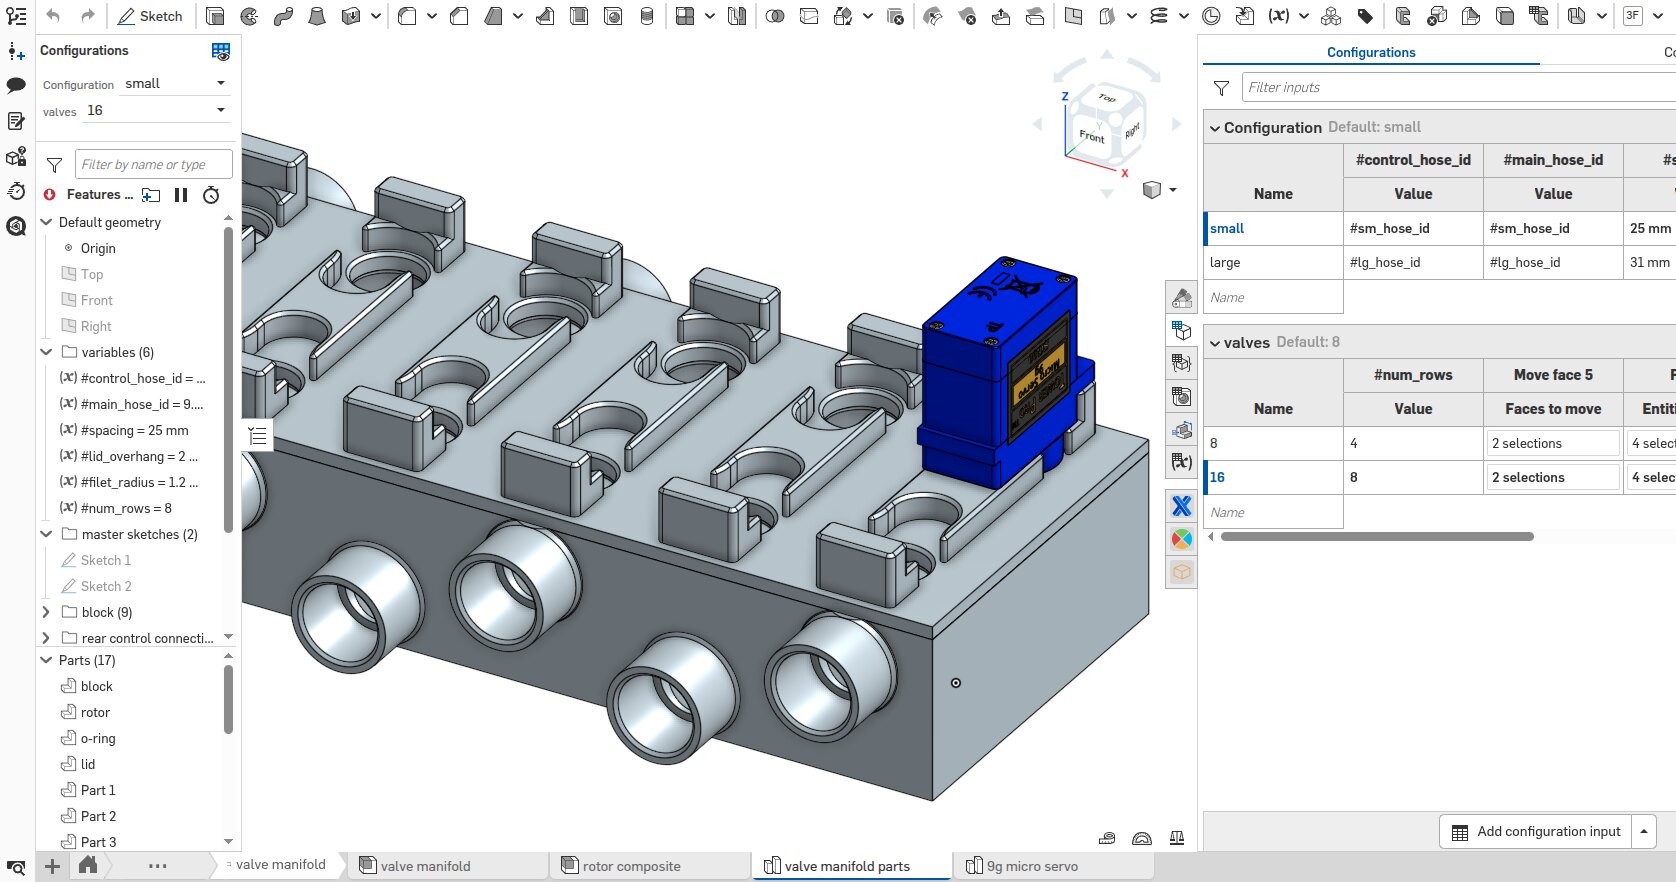Select the Chamfer tool

point(459,16)
